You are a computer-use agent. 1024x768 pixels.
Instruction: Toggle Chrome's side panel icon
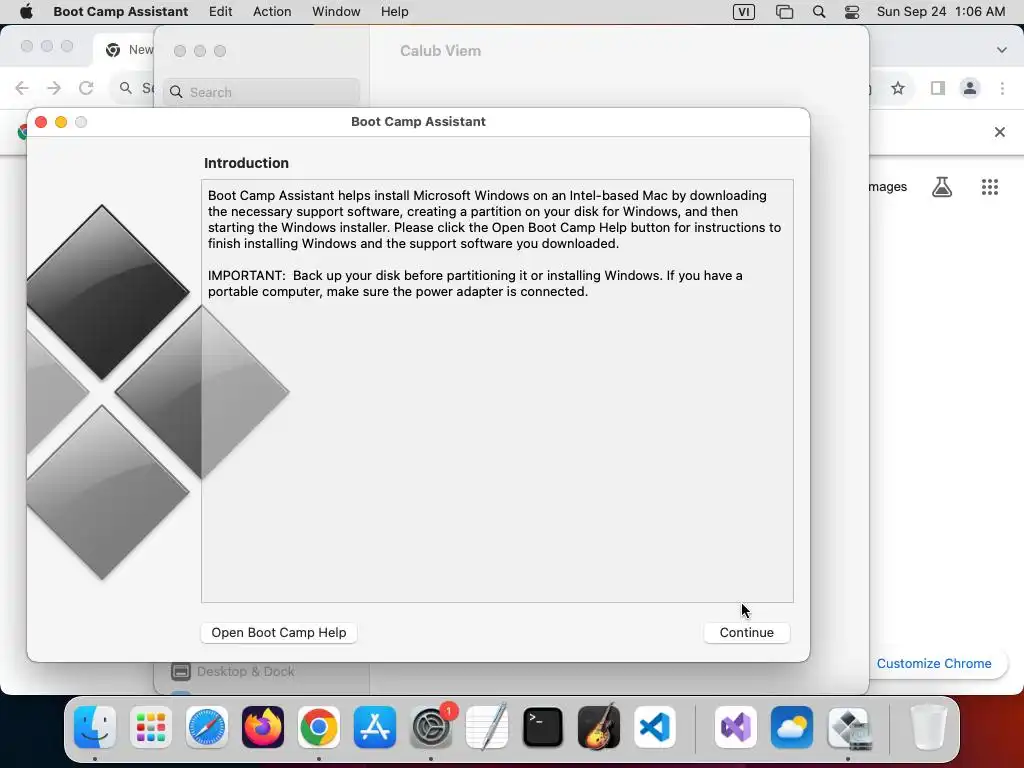pos(938,88)
